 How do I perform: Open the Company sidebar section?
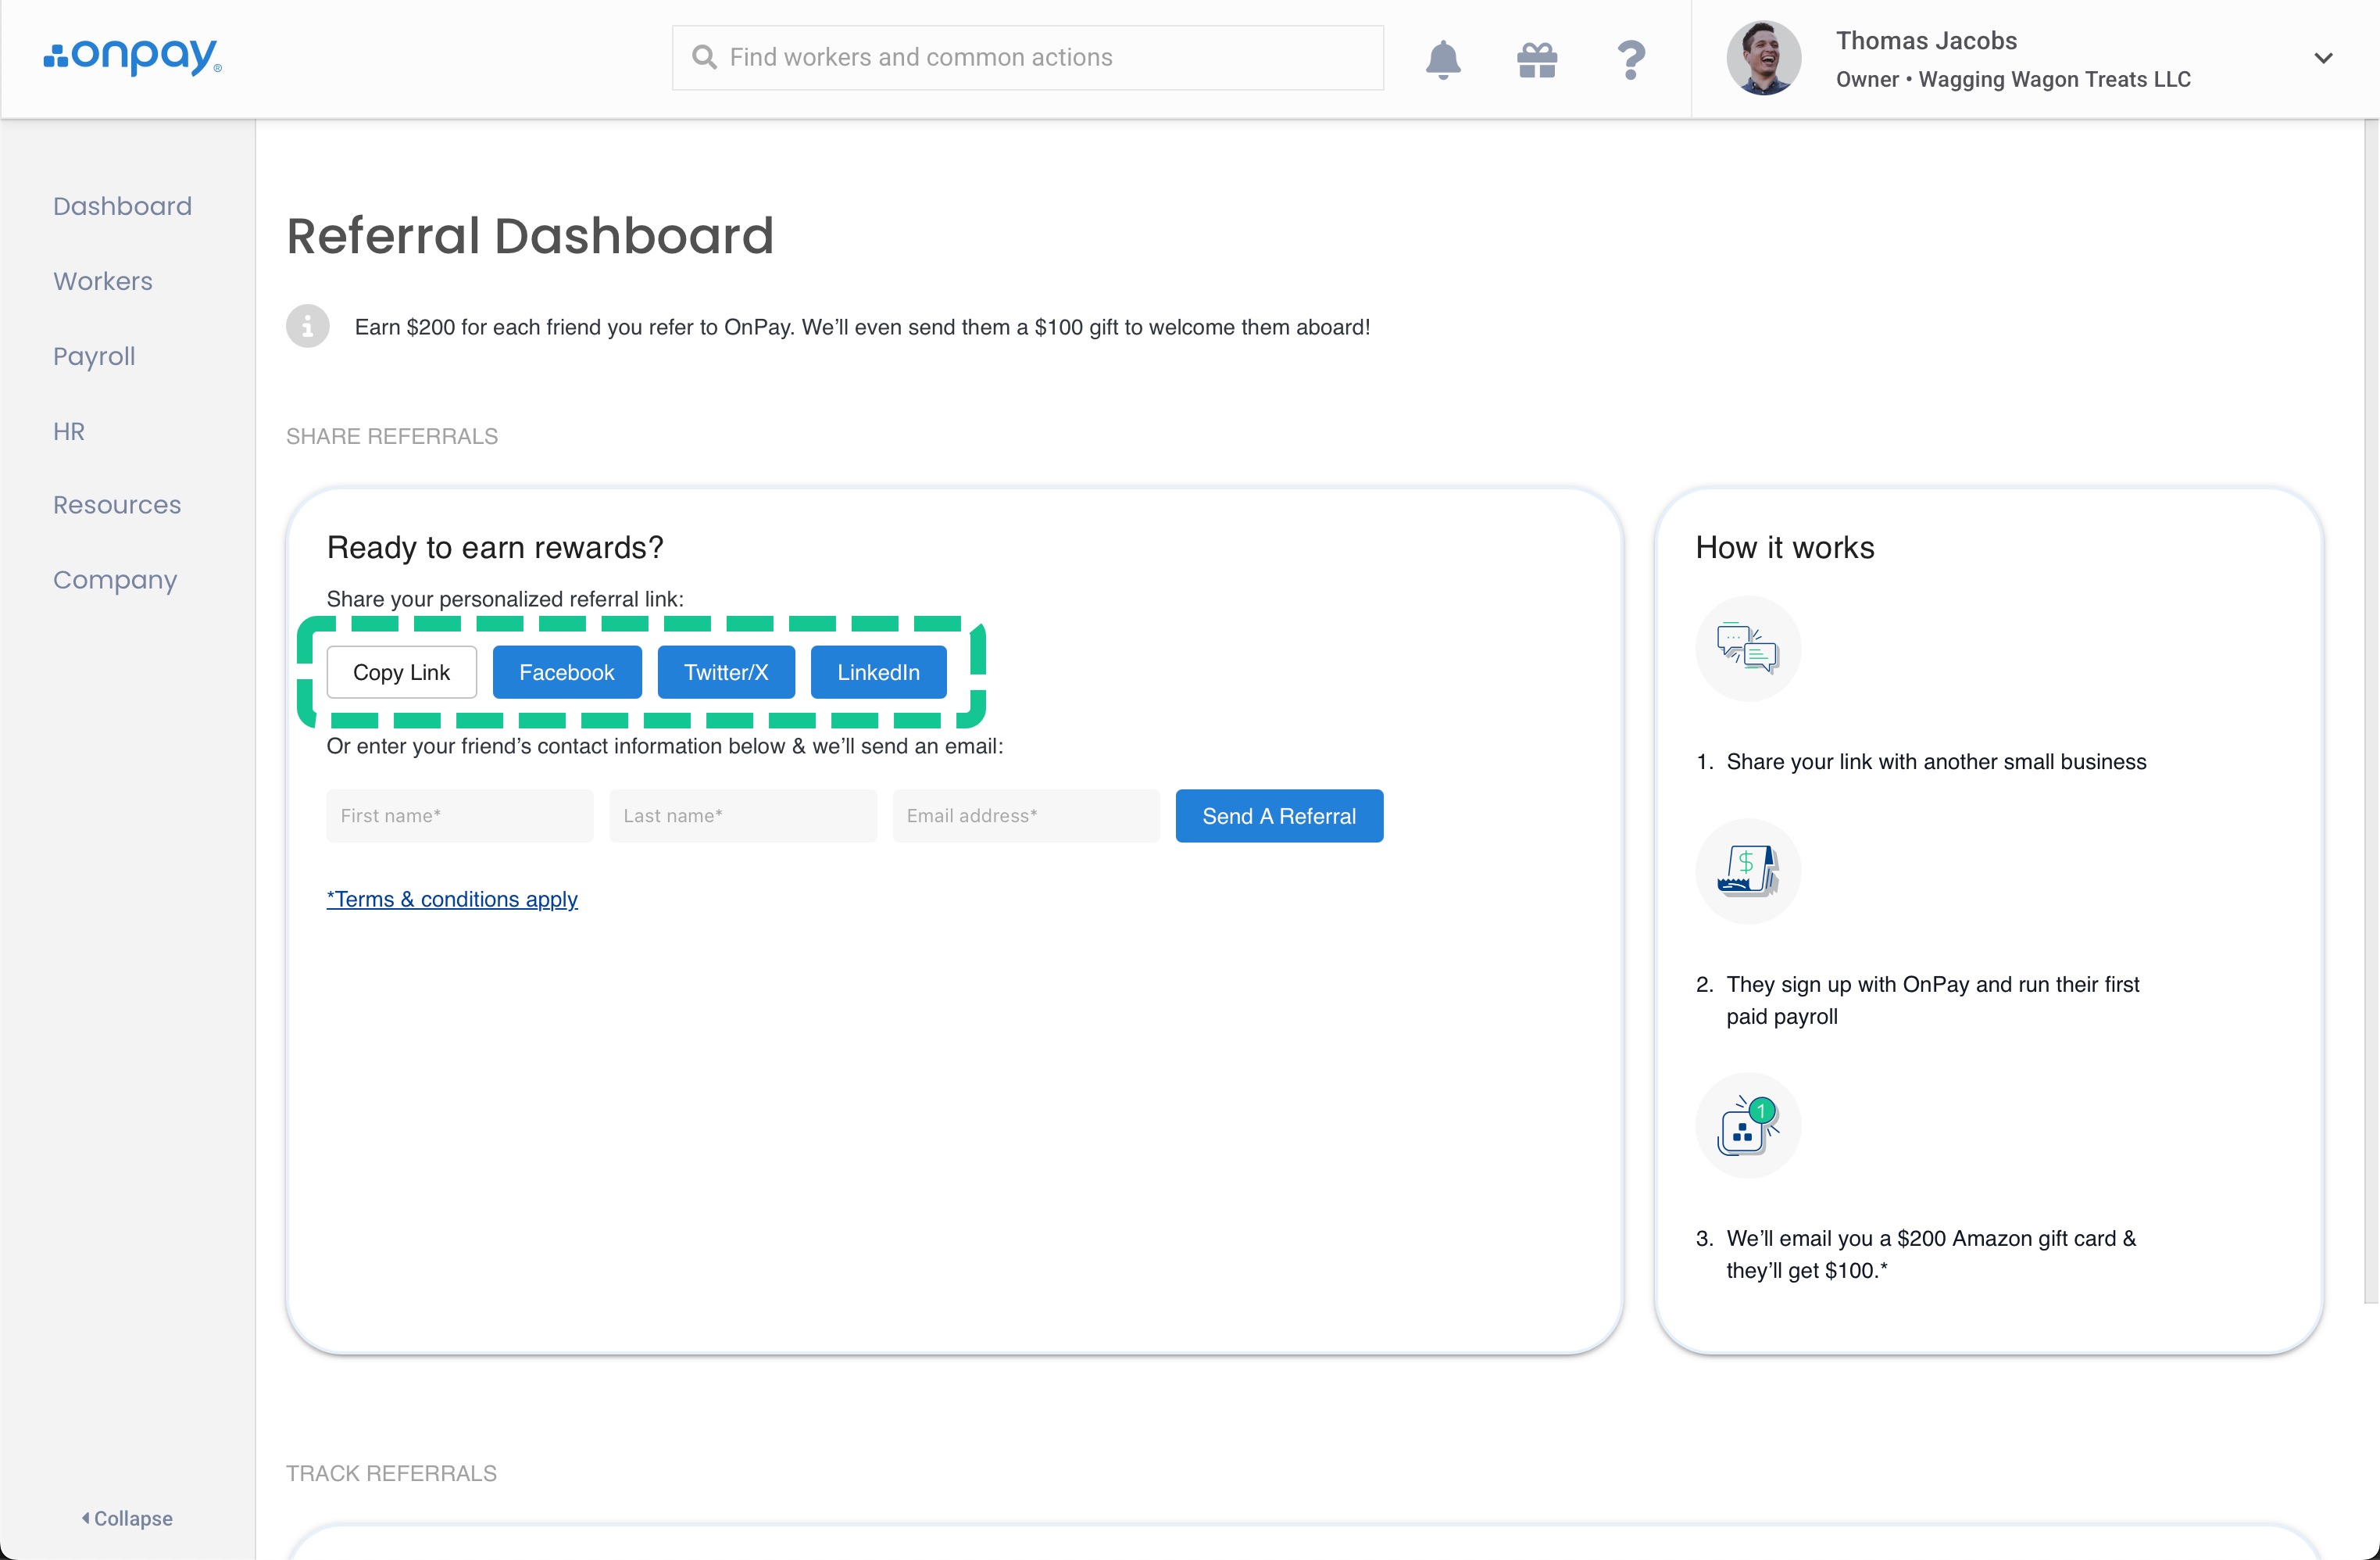pyautogui.click(x=115, y=580)
